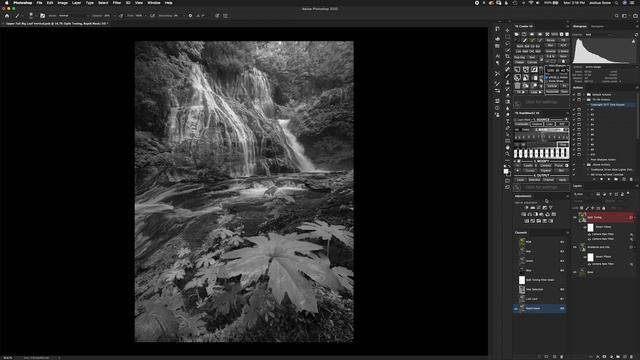Viewport: 640px width, 360px height.
Task: Select the Pen tool
Action: [x=507, y=127]
